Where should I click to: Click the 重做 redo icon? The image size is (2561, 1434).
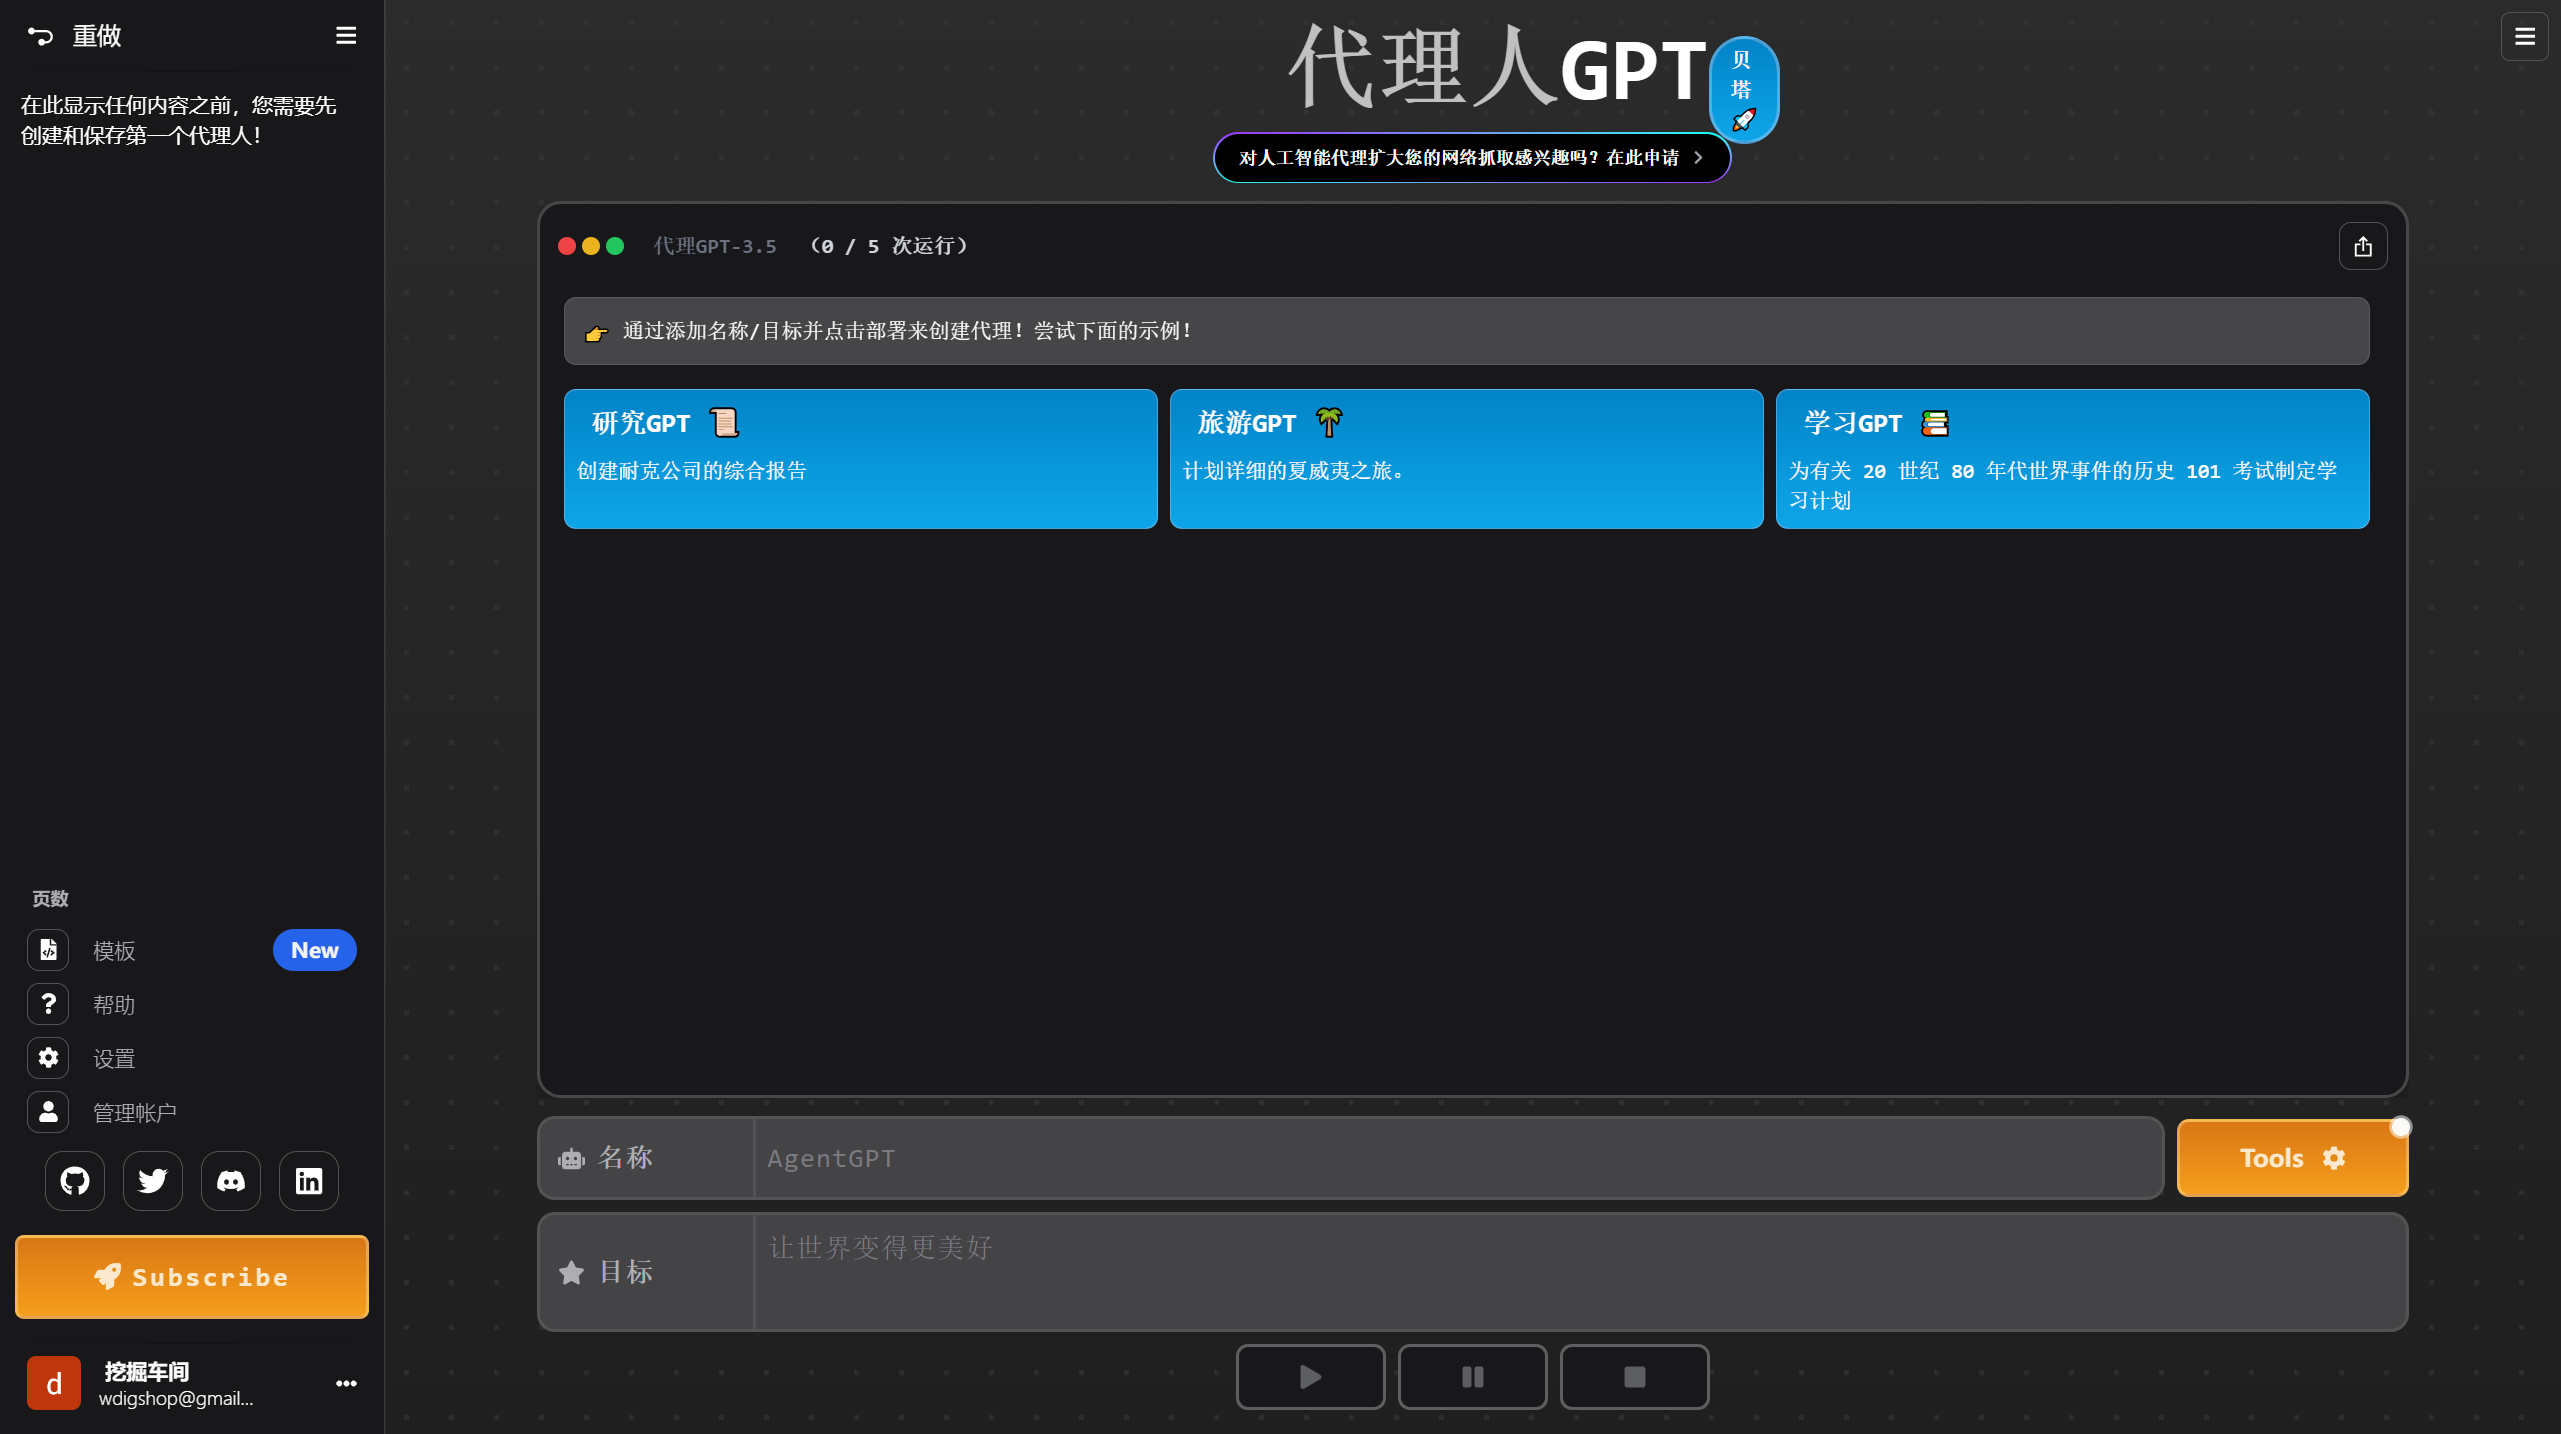click(x=40, y=36)
